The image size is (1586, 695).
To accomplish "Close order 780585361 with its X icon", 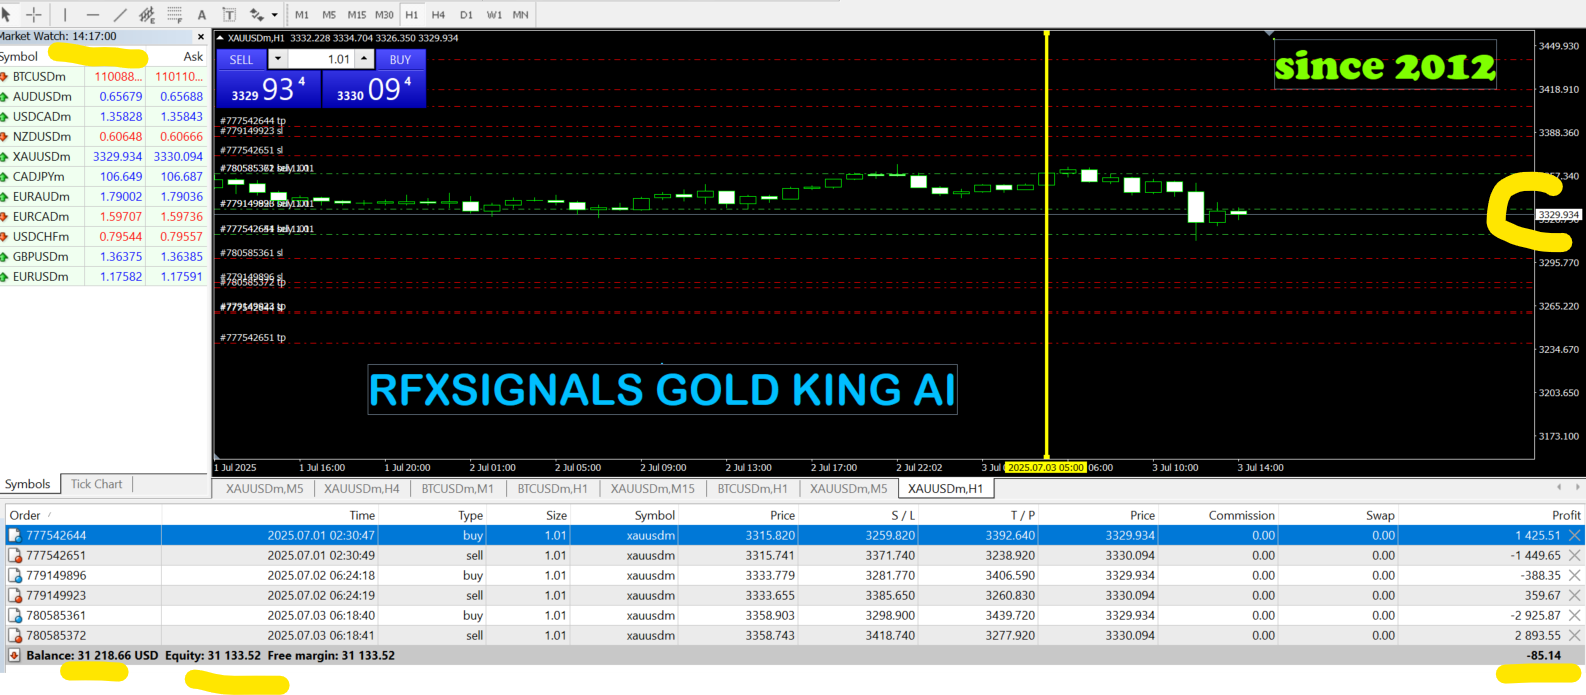I will point(1575,616).
